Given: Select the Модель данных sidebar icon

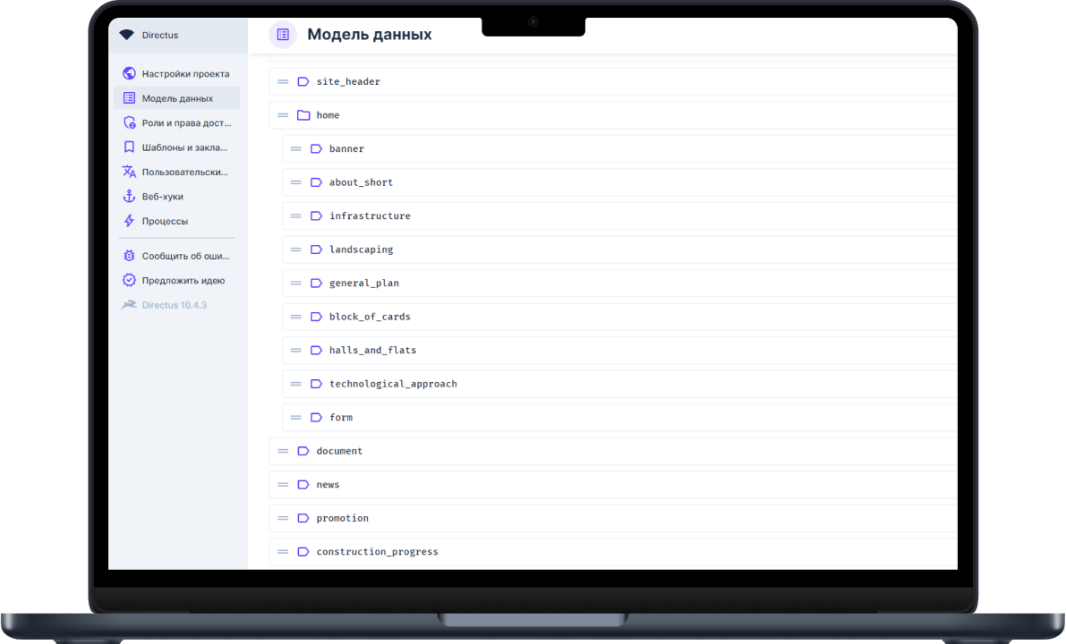Looking at the screenshot, I should coord(129,98).
